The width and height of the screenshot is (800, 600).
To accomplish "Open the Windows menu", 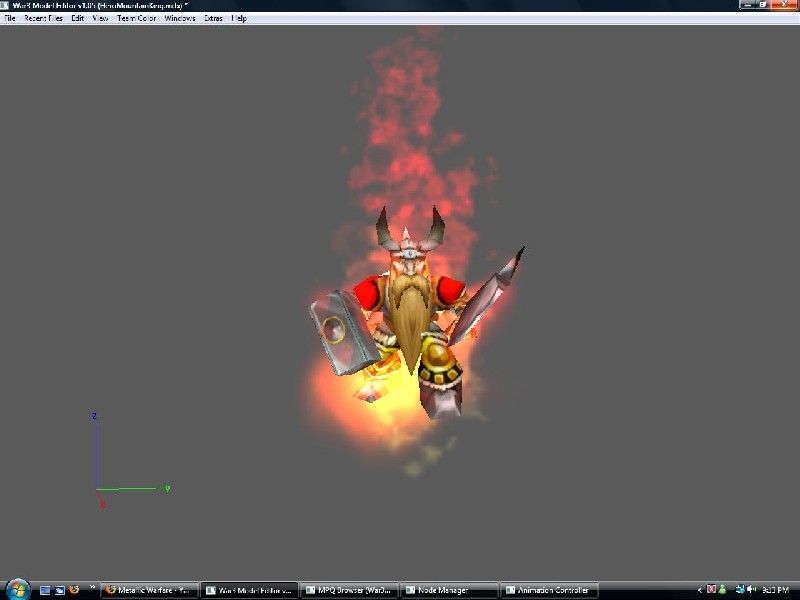I will click(x=180, y=18).
